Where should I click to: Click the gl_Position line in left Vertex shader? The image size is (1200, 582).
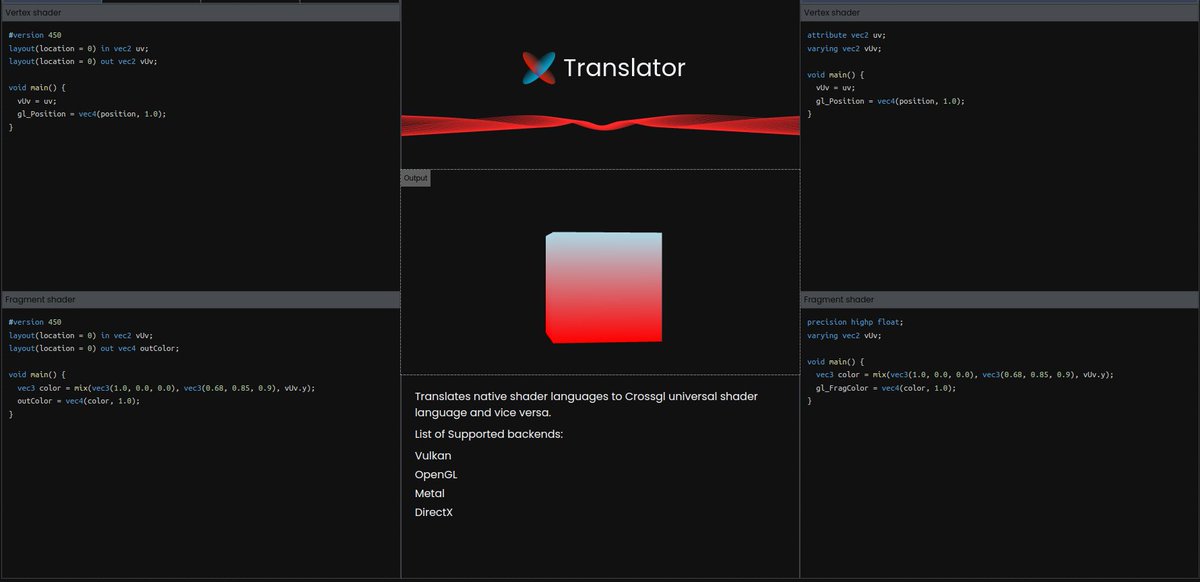click(x=92, y=114)
